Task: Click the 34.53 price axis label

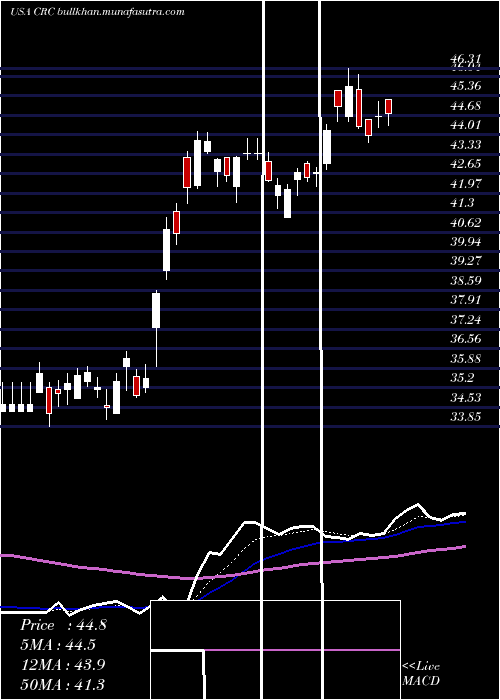Action: pos(466,397)
